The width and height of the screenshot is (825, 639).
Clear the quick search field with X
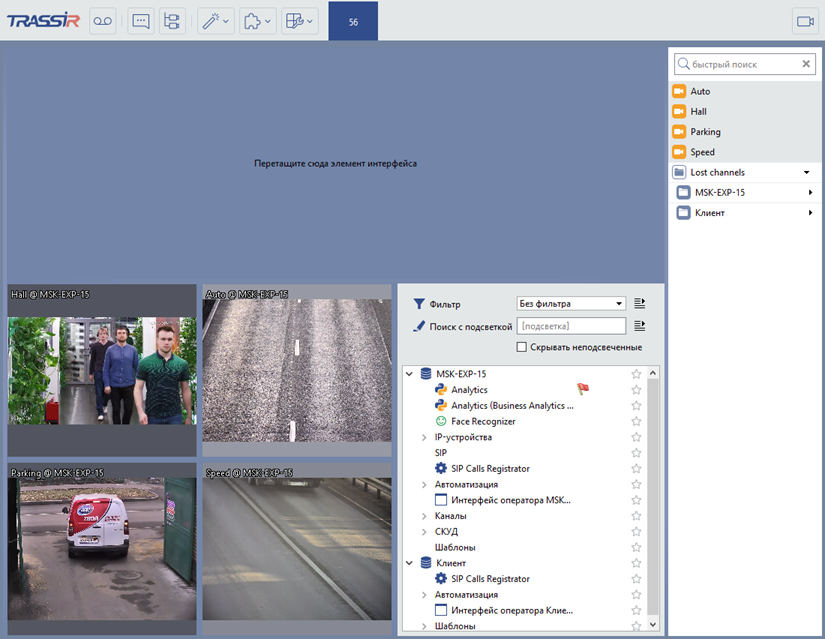806,64
